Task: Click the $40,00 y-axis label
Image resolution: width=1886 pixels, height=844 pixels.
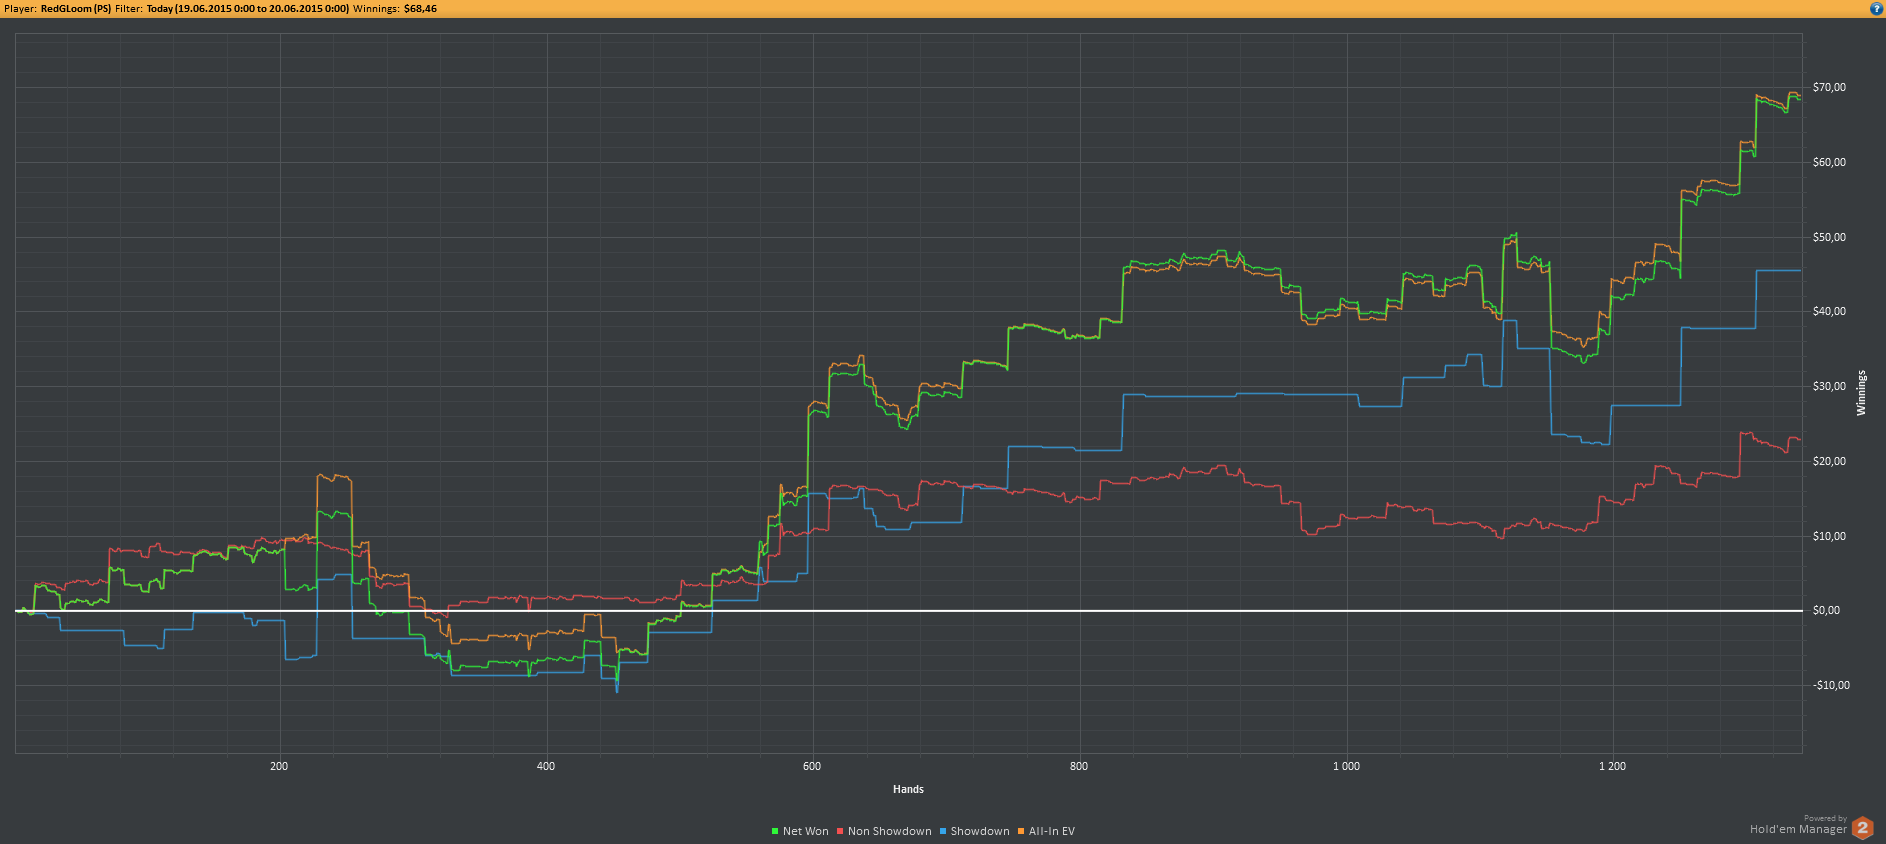Action: pyautogui.click(x=1829, y=311)
